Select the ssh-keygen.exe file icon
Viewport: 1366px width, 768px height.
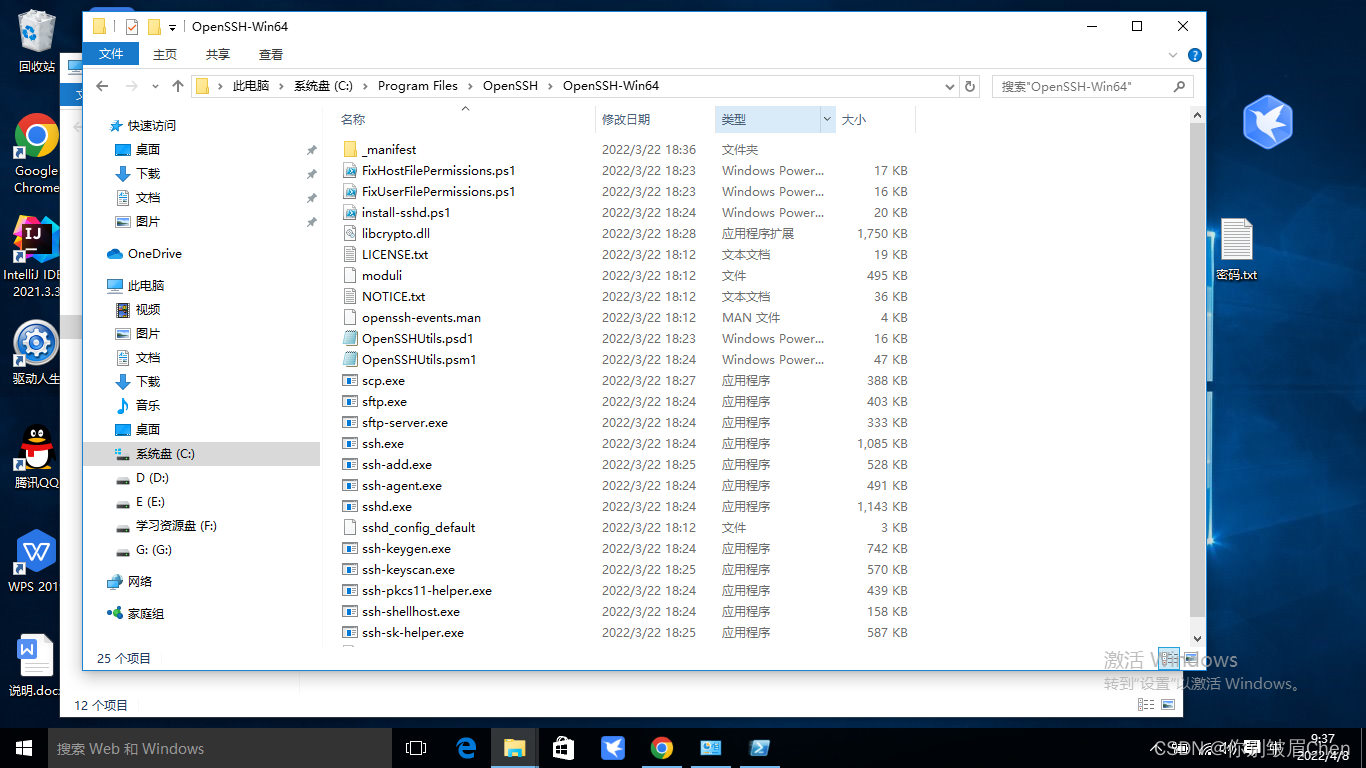click(x=350, y=549)
